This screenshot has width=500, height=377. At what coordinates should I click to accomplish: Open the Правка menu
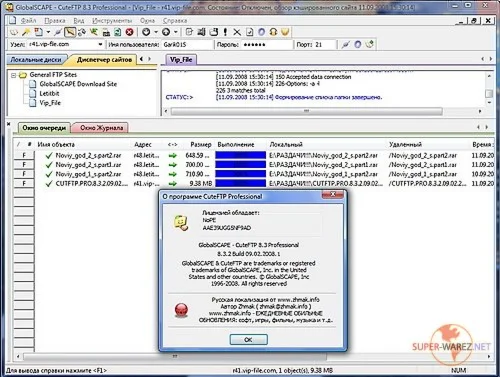[x=55, y=21]
